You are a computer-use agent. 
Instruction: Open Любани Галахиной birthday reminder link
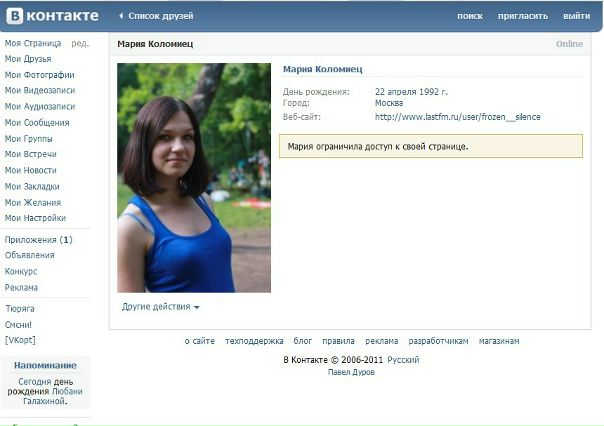point(53,396)
